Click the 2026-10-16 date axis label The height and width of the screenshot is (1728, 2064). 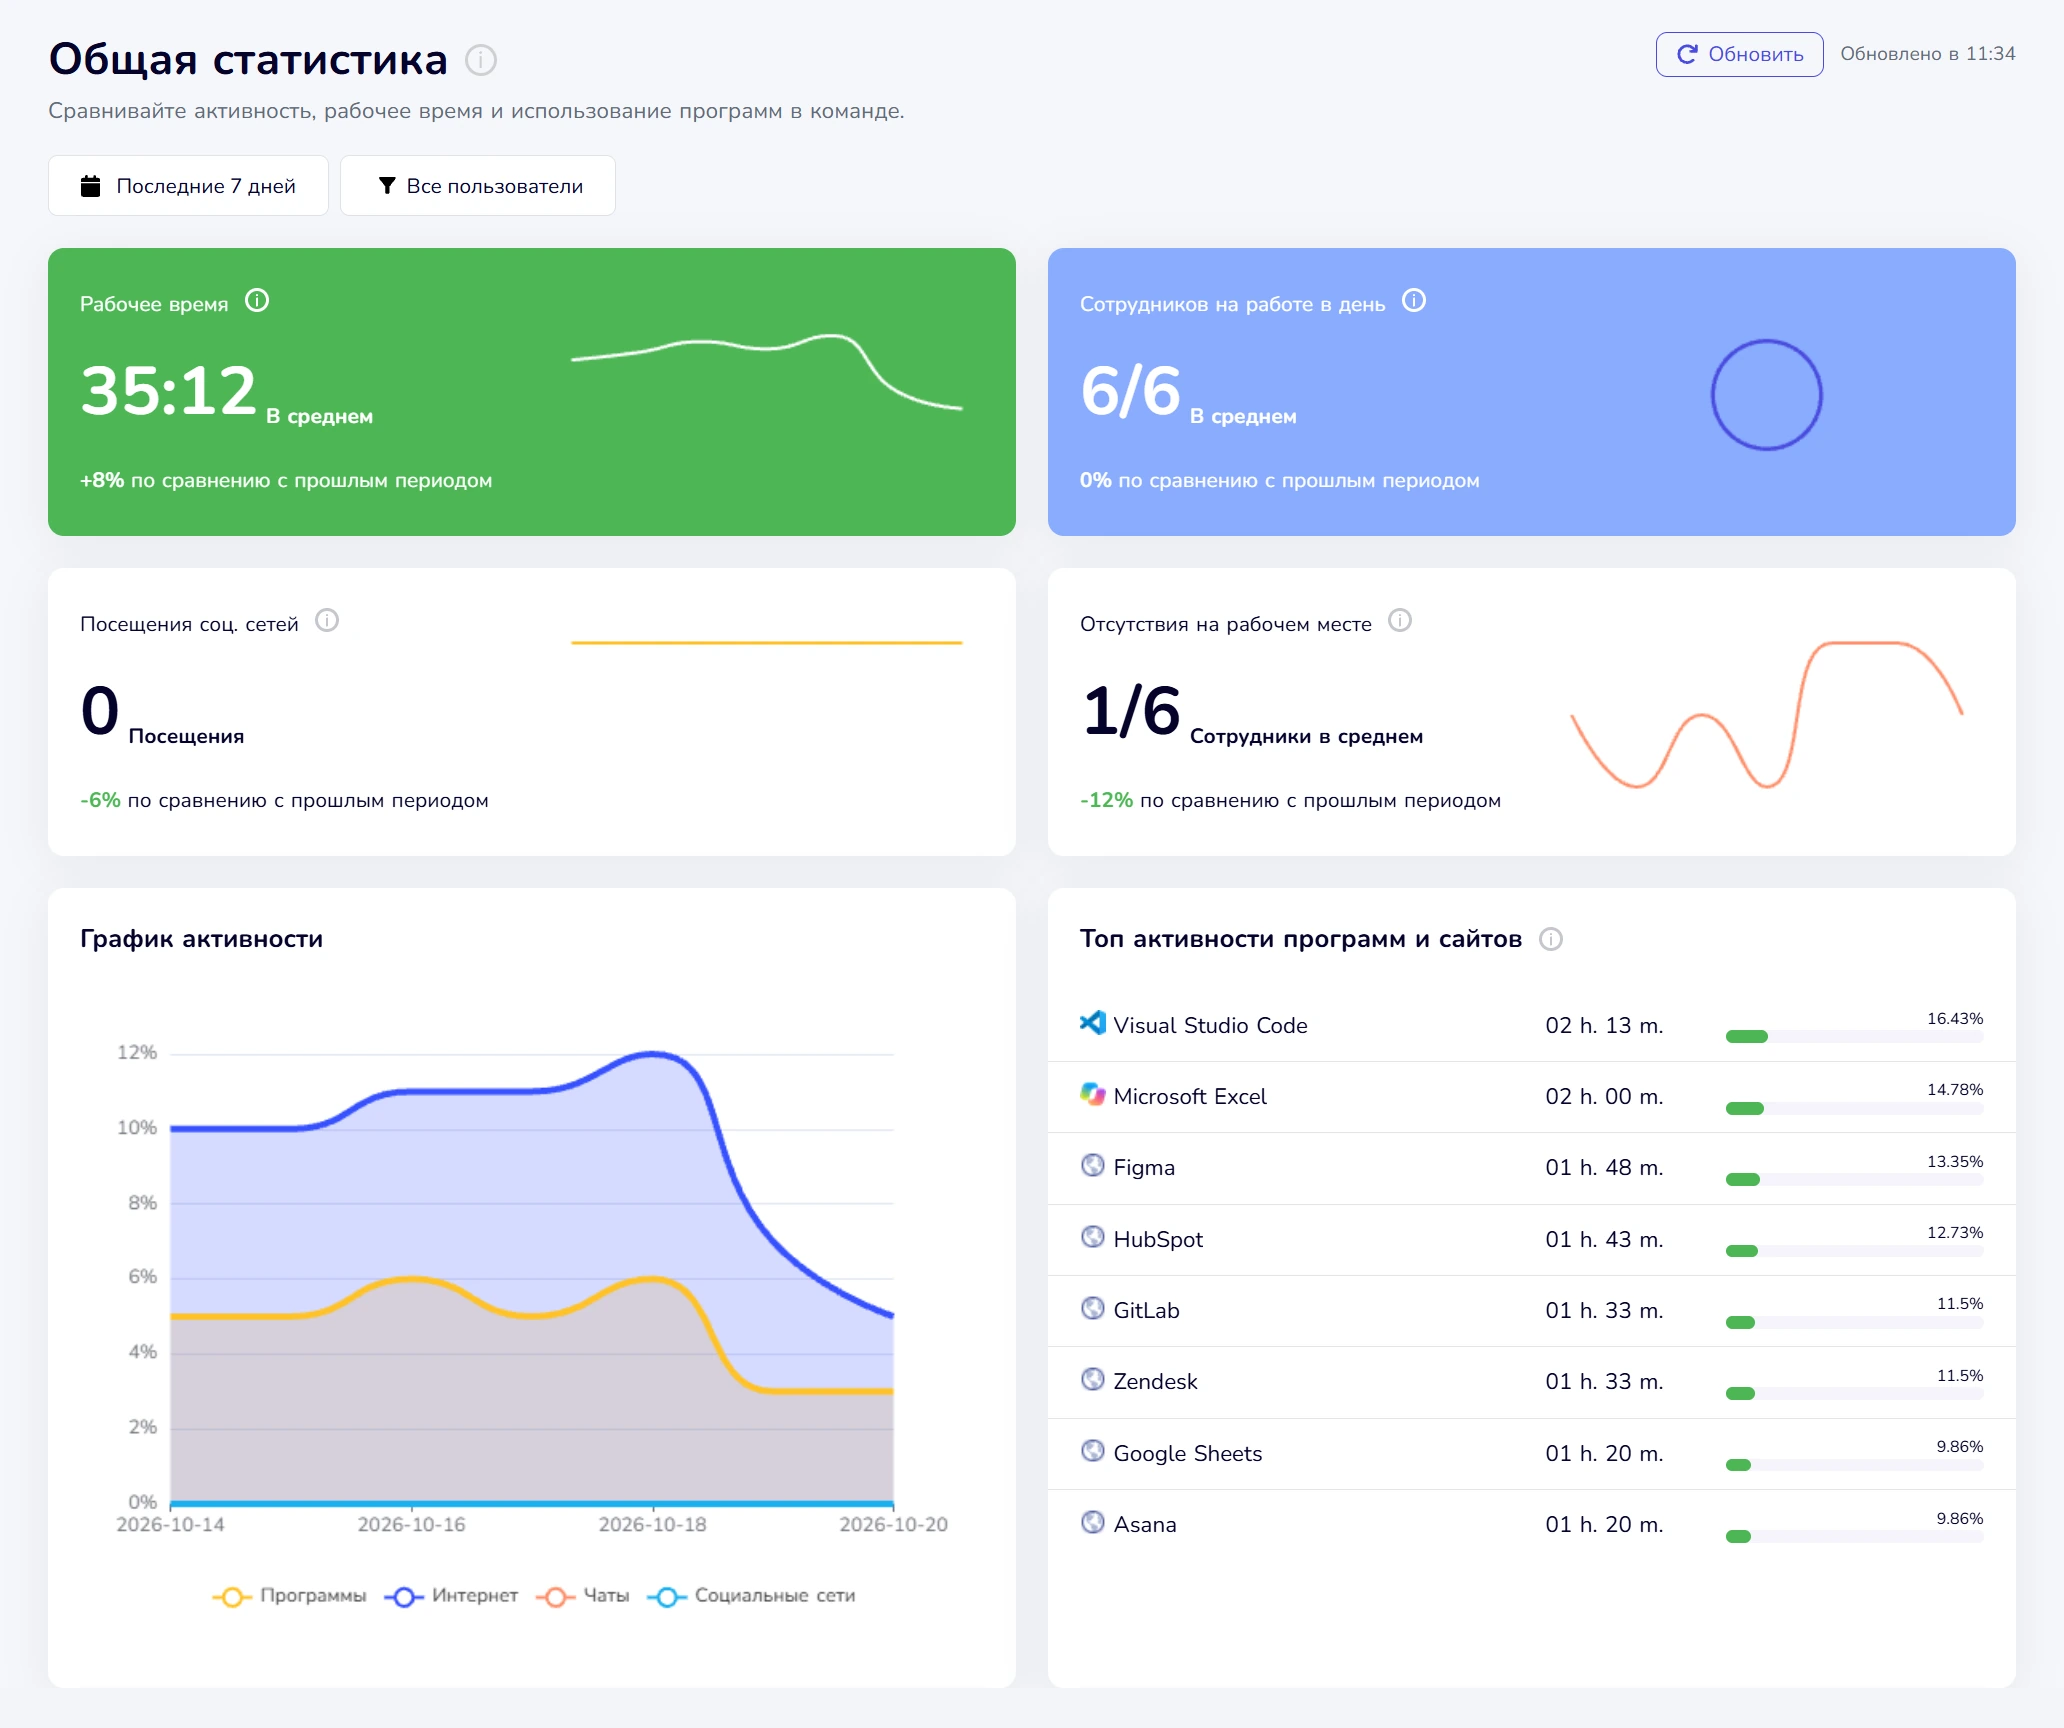[x=412, y=1525]
